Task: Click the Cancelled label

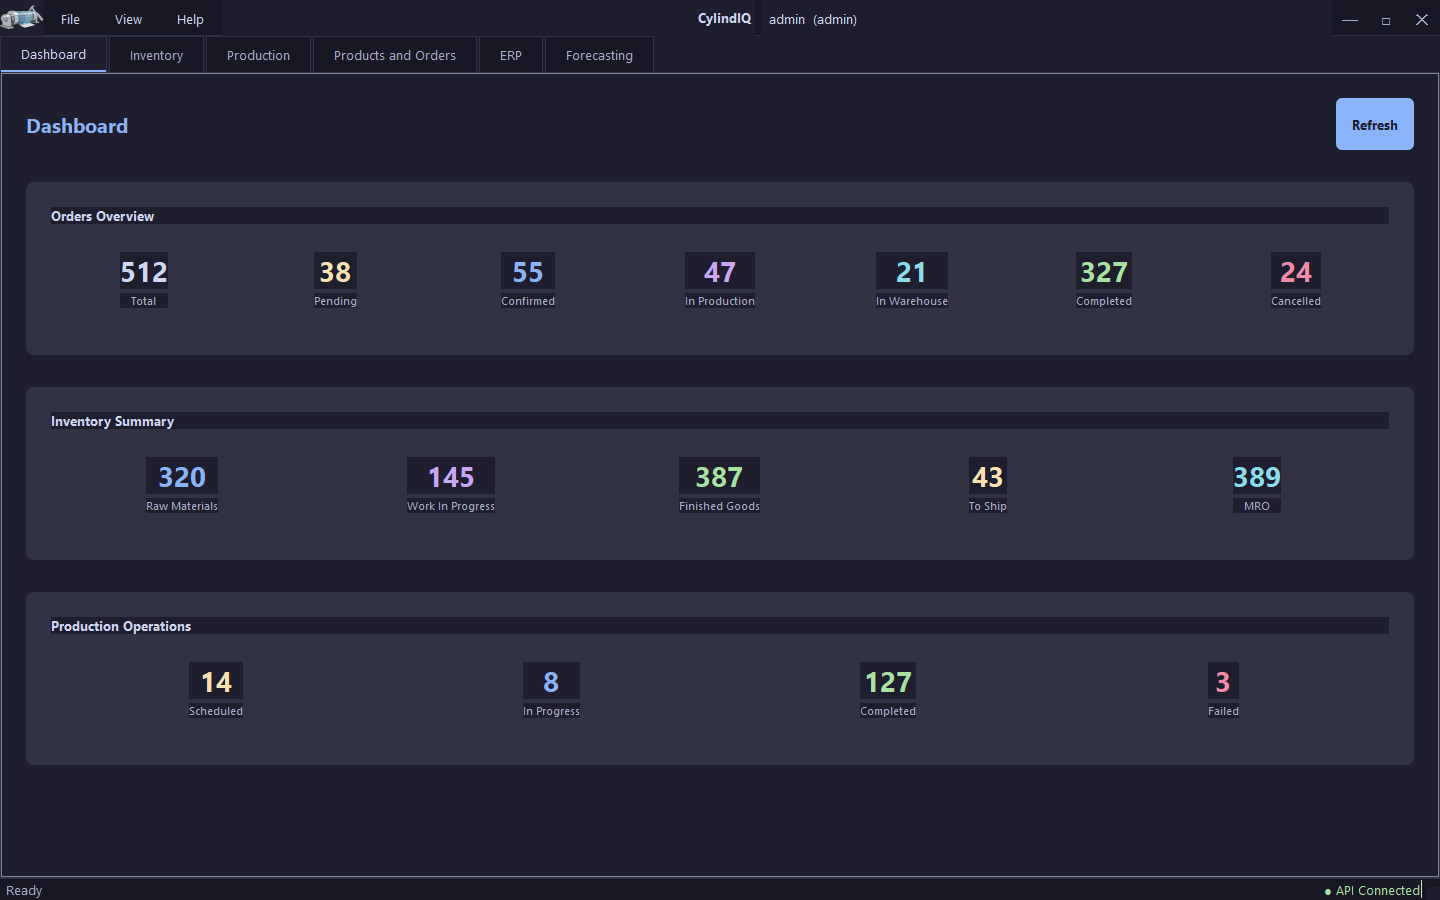Action: (1296, 301)
